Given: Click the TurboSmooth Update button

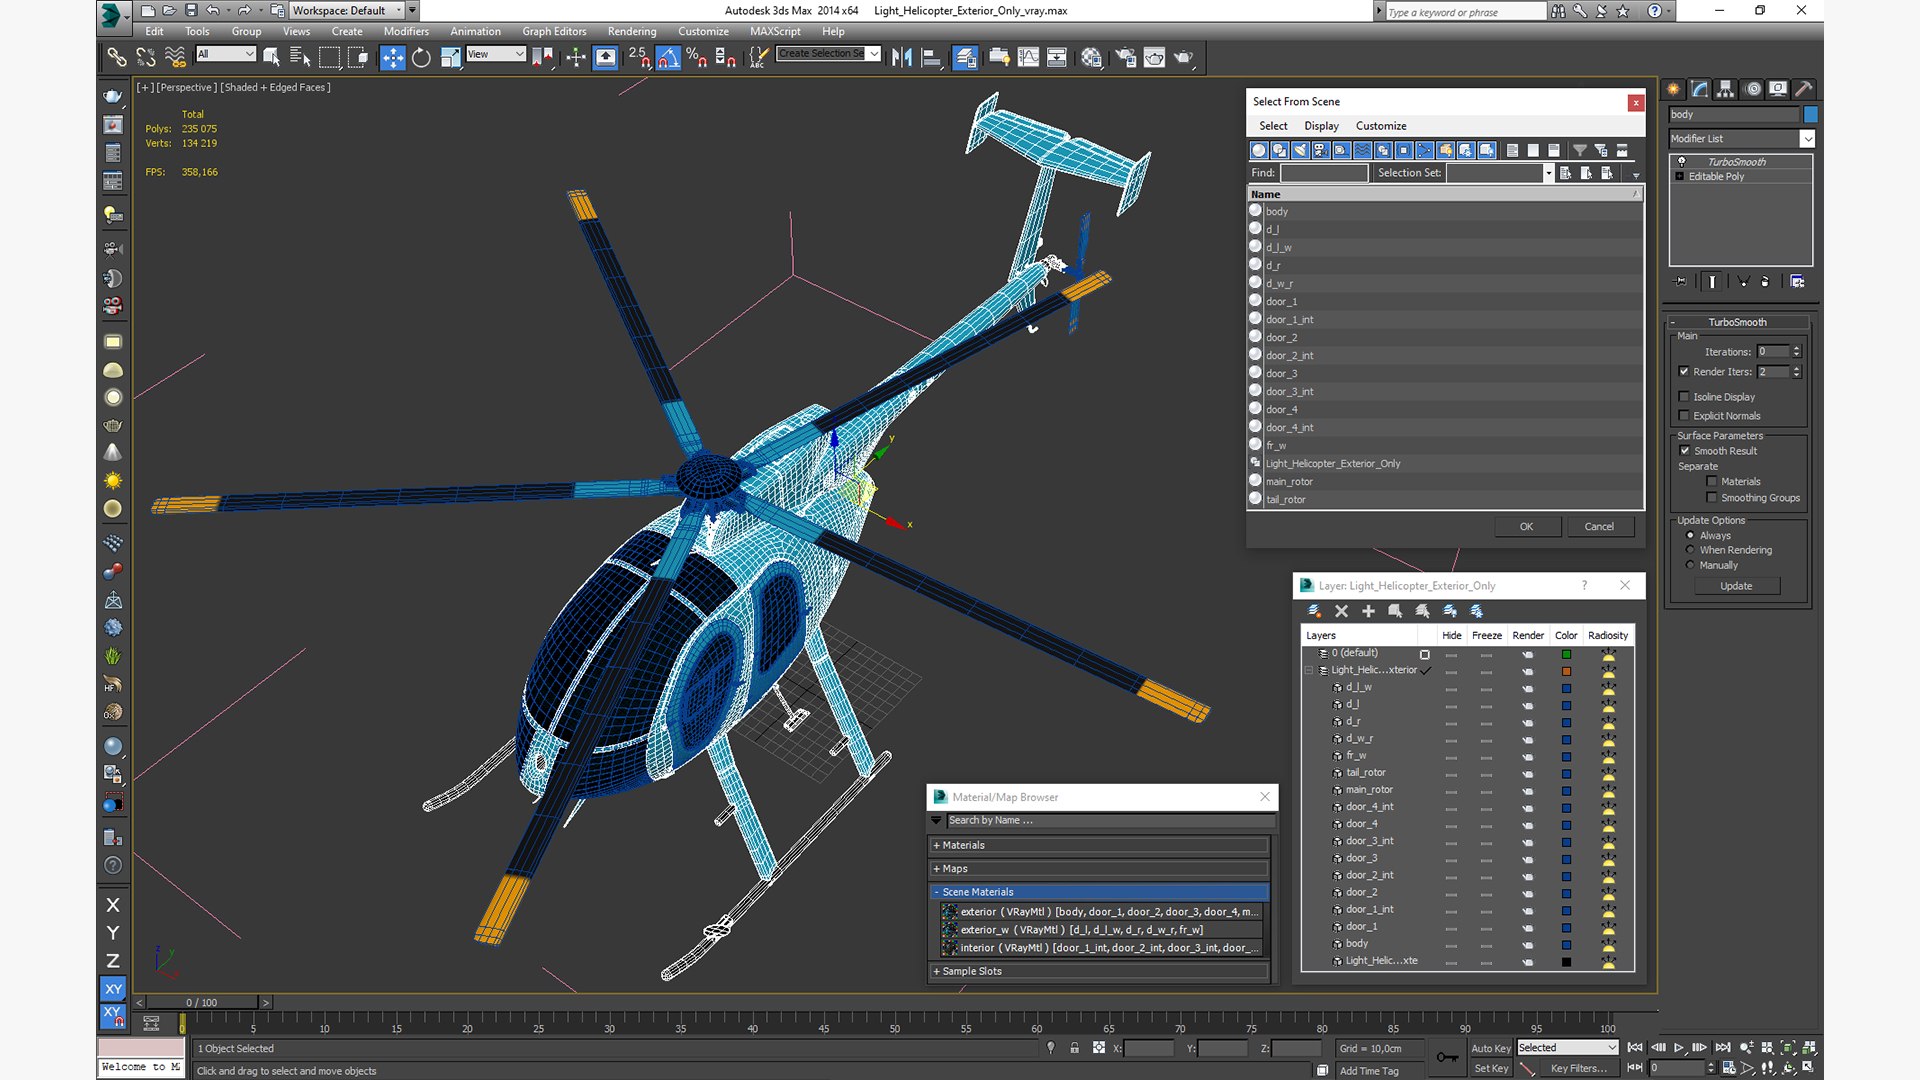Looking at the screenshot, I should point(1736,586).
